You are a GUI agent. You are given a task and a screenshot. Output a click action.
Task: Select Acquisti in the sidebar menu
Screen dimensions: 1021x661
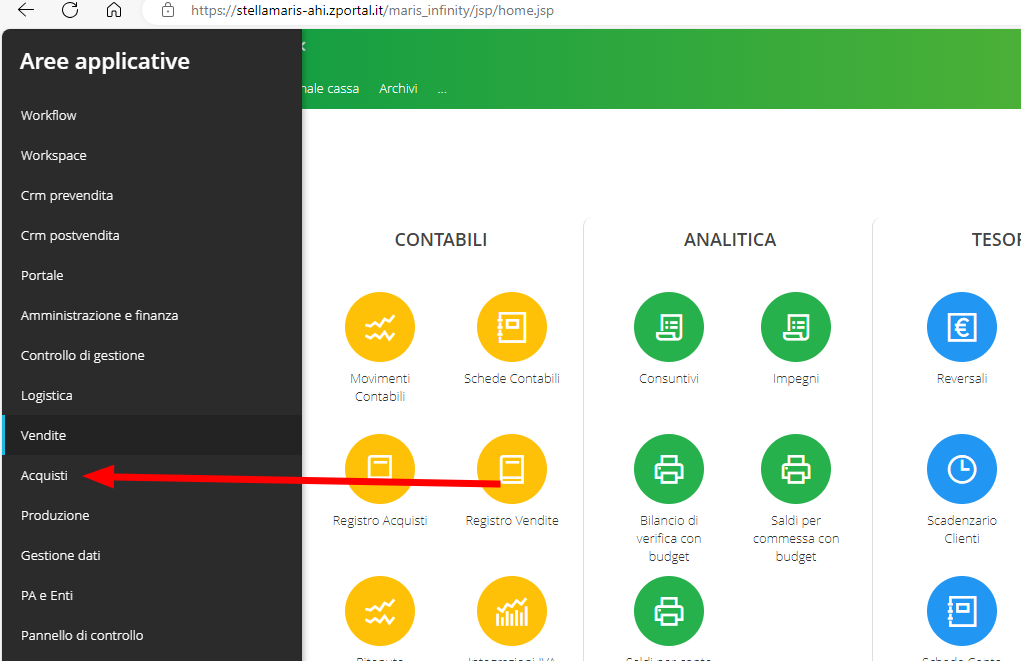coord(45,476)
